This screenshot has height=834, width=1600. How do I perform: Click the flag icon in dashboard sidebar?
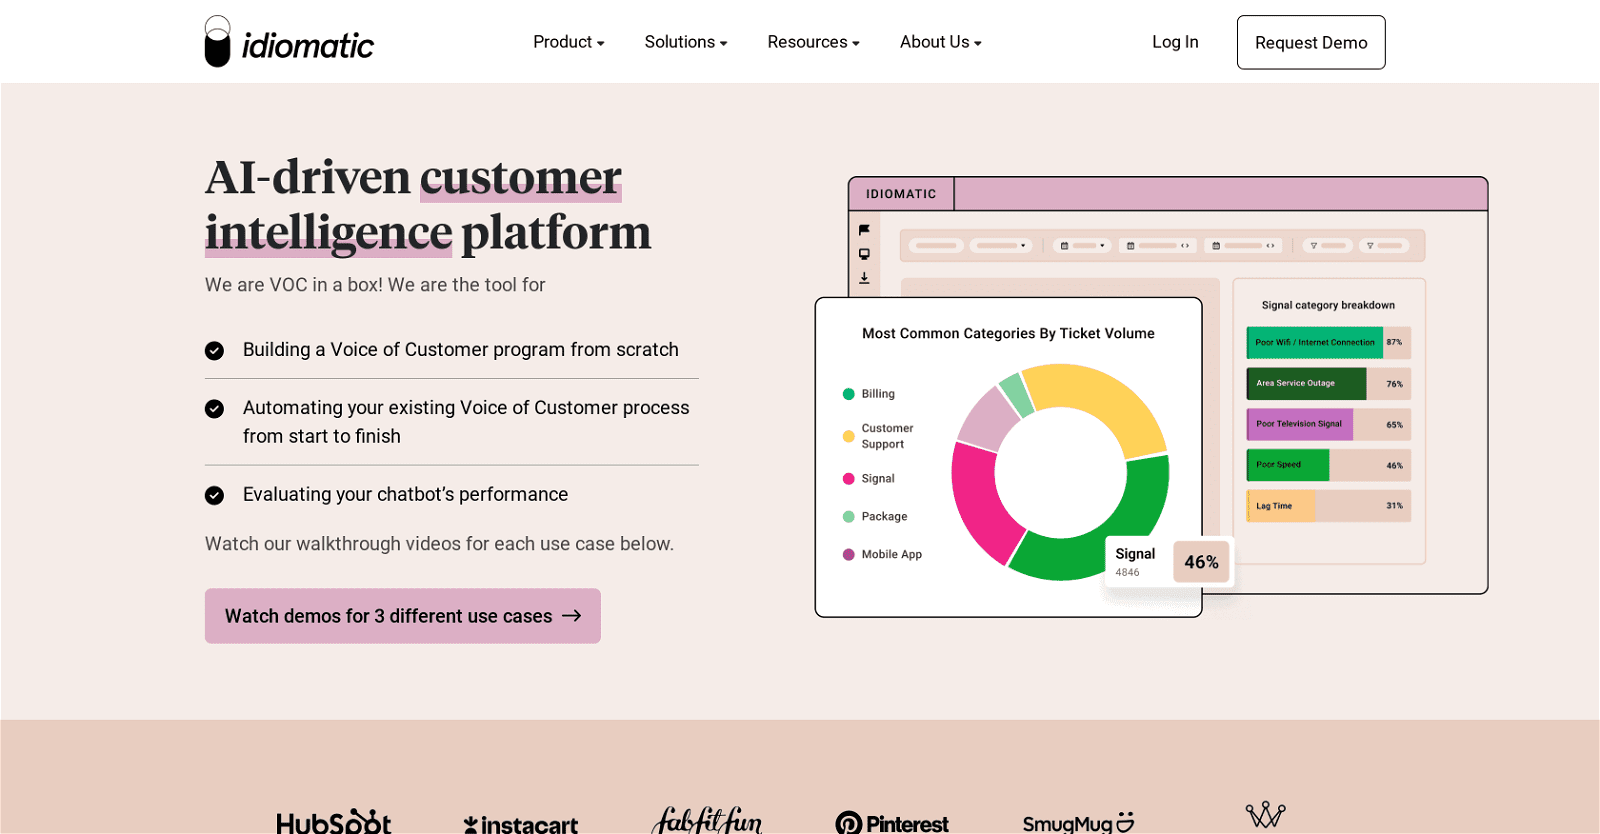click(864, 230)
